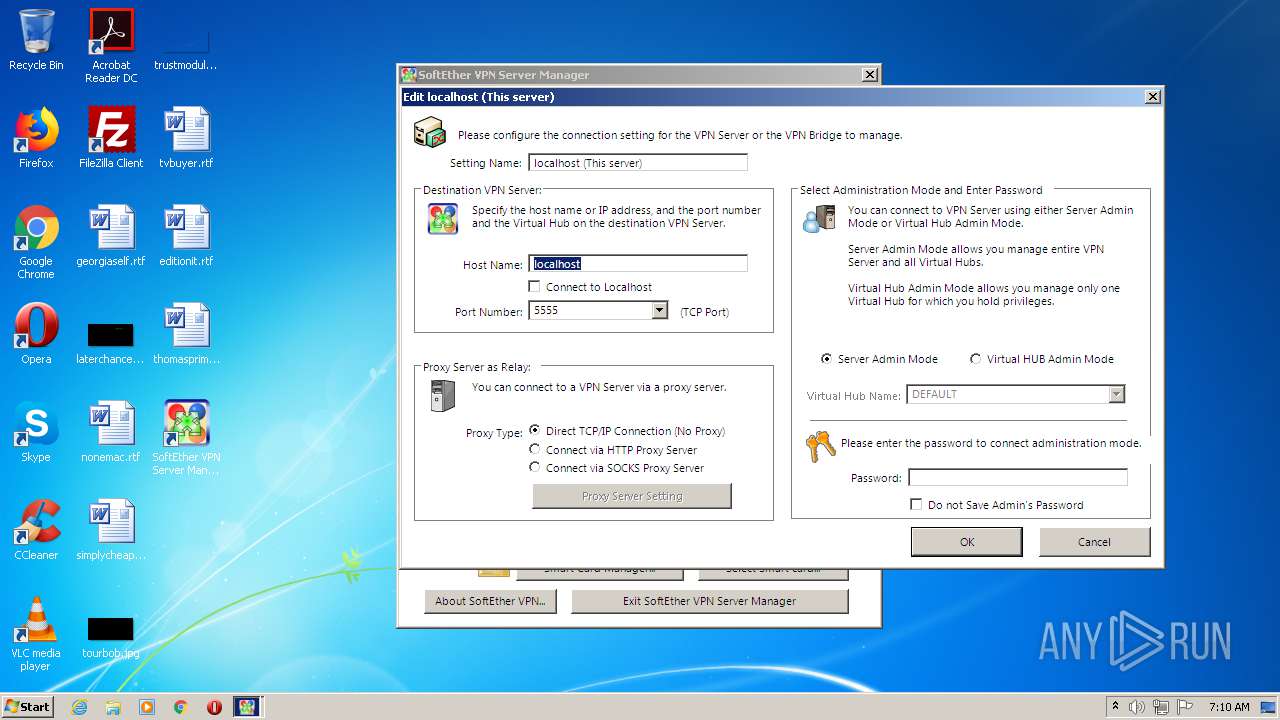The height and width of the screenshot is (720, 1280).
Task: Click SoftEther VPN taskbar button
Action: coord(247,707)
